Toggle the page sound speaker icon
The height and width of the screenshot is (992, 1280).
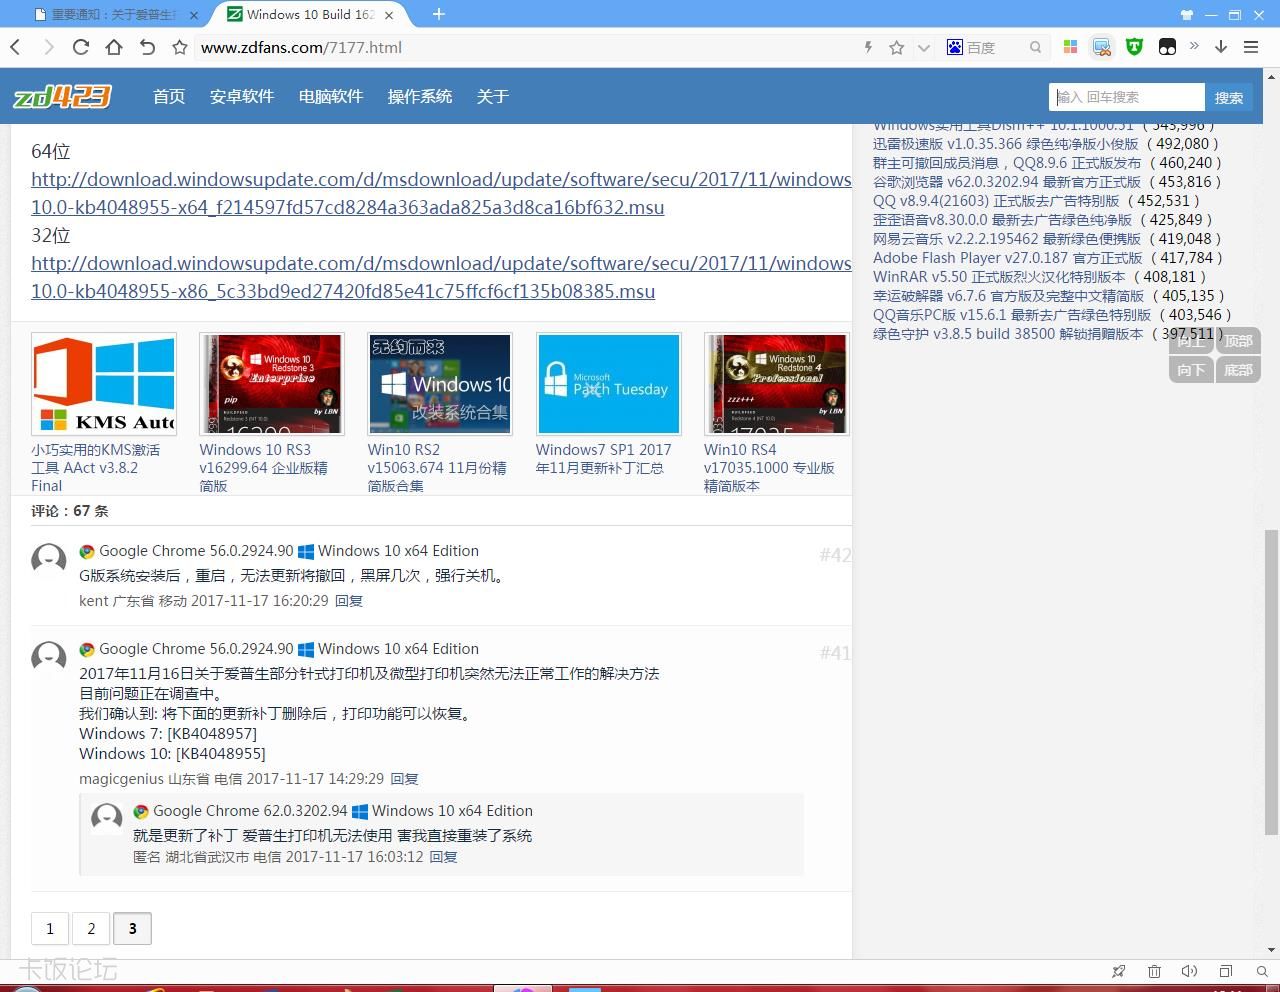click(1189, 971)
